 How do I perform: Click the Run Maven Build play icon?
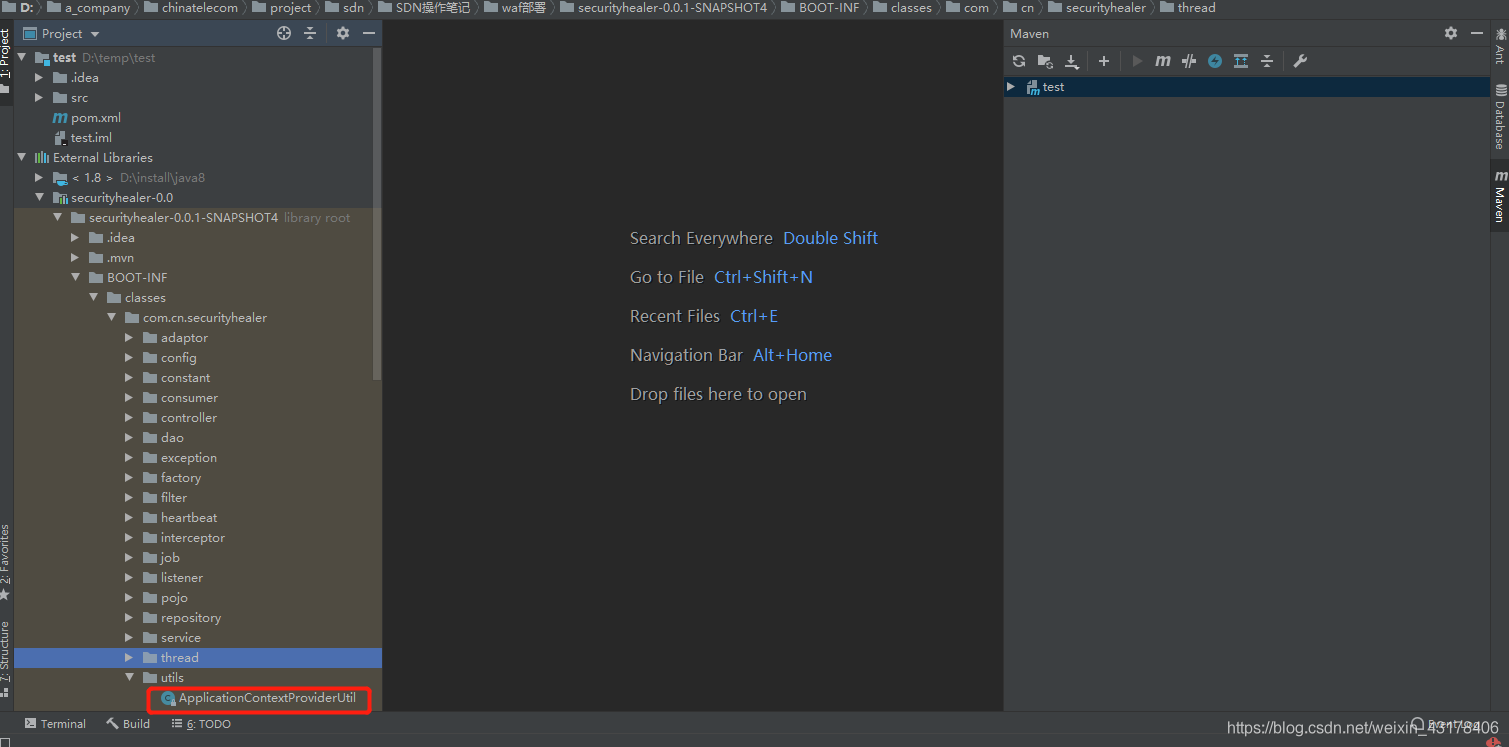tap(1137, 61)
